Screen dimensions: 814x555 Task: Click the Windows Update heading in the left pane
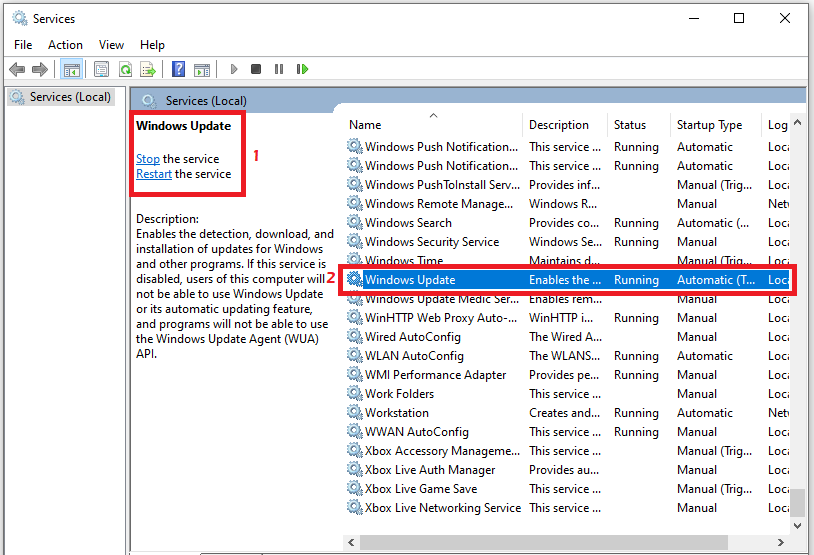pyautogui.click(x=183, y=126)
